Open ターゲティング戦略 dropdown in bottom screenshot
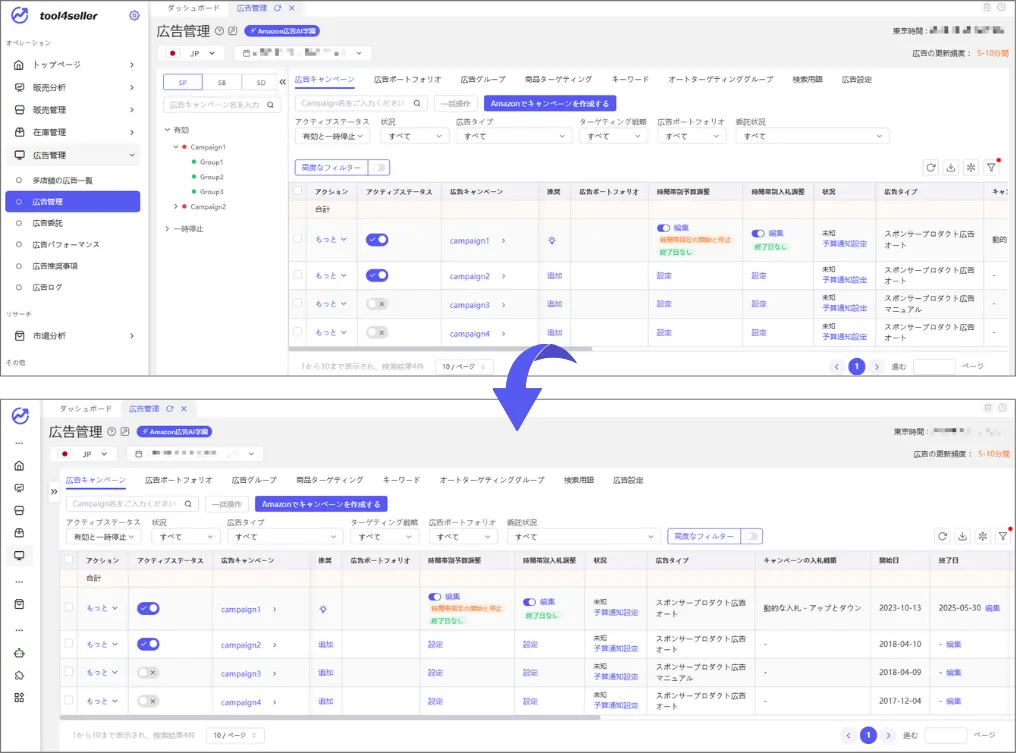Viewport: 1016px width, 754px height. tap(385, 536)
